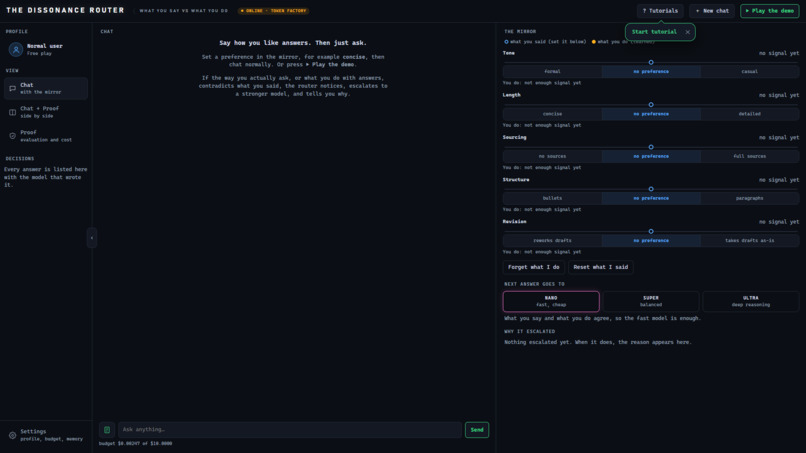Set Structure preference to bullets
The height and width of the screenshot is (453, 806).
point(552,198)
